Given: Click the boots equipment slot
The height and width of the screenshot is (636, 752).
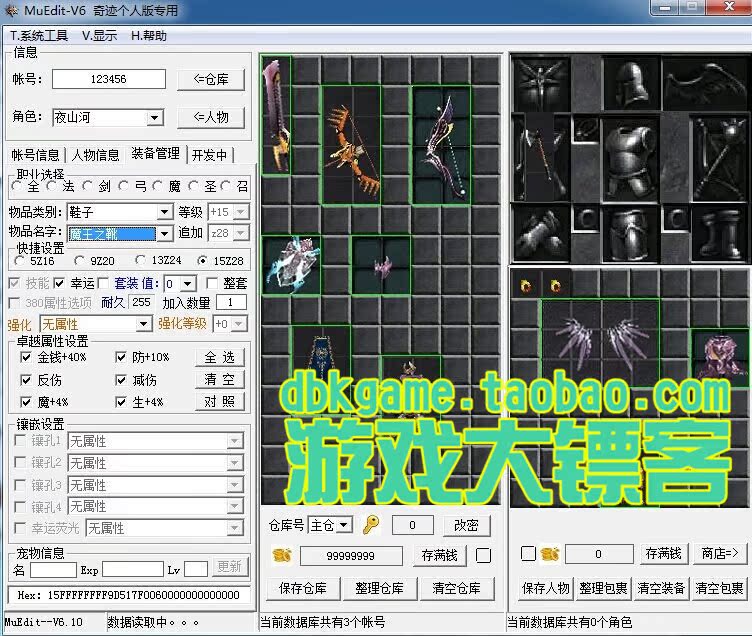Looking at the screenshot, I should 719,234.
